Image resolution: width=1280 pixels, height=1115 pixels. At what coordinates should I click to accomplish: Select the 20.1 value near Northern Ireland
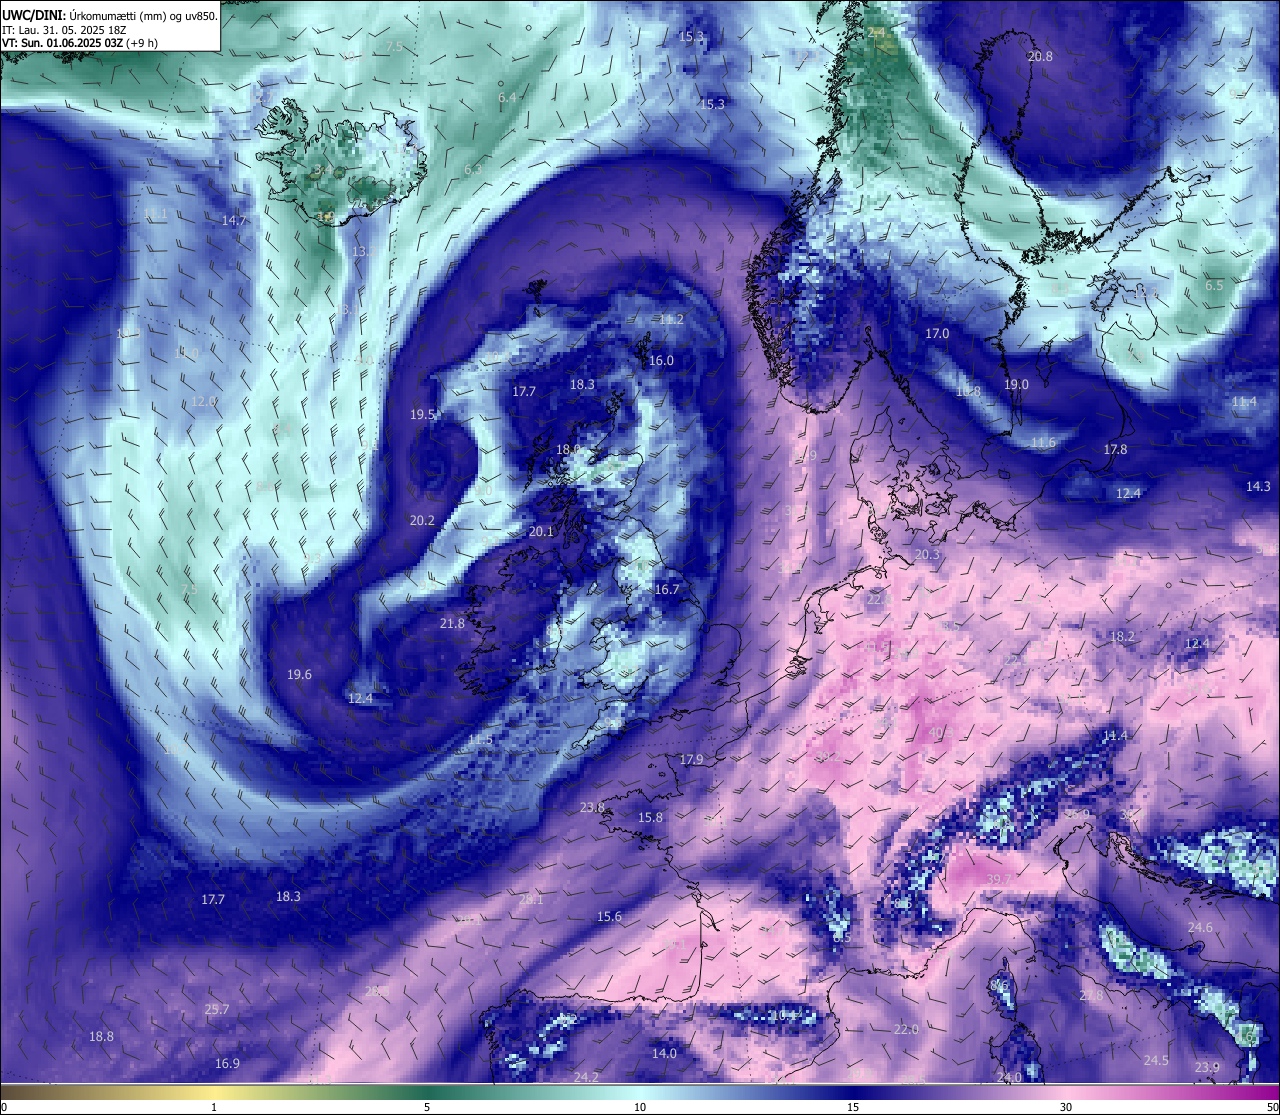pyautogui.click(x=541, y=532)
